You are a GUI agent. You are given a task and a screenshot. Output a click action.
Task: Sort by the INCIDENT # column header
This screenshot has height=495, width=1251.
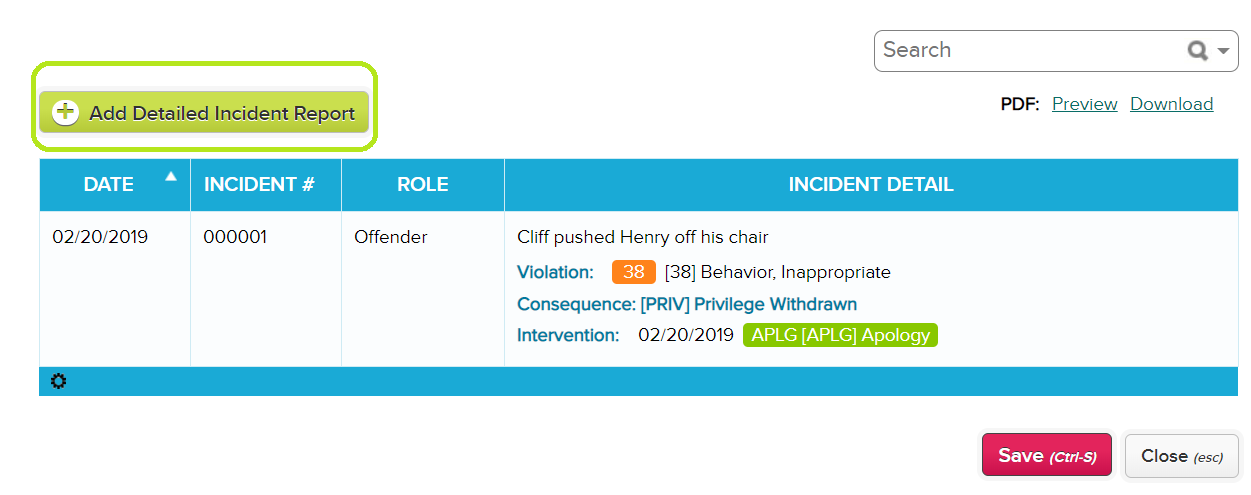click(x=259, y=184)
